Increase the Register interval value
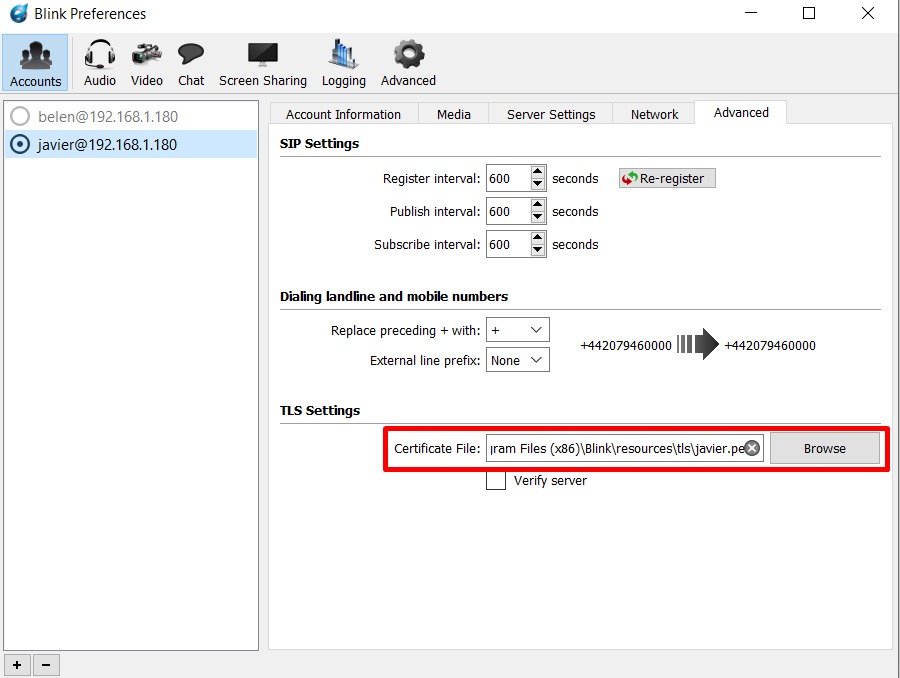 537,172
